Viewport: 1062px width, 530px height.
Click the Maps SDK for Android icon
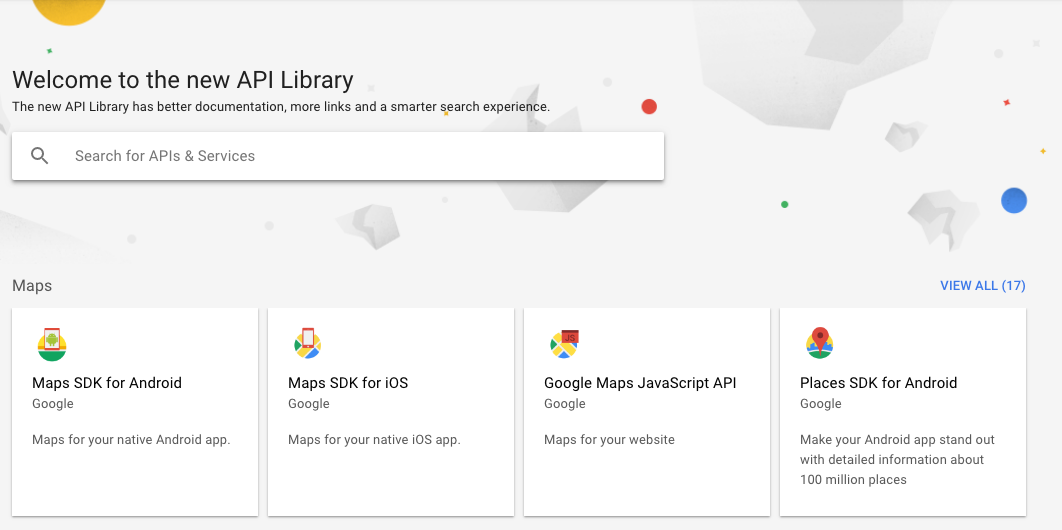pyautogui.click(x=52, y=344)
